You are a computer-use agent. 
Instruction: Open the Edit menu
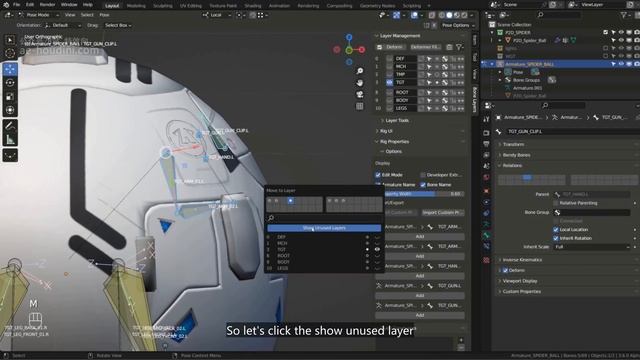click(30, 5)
